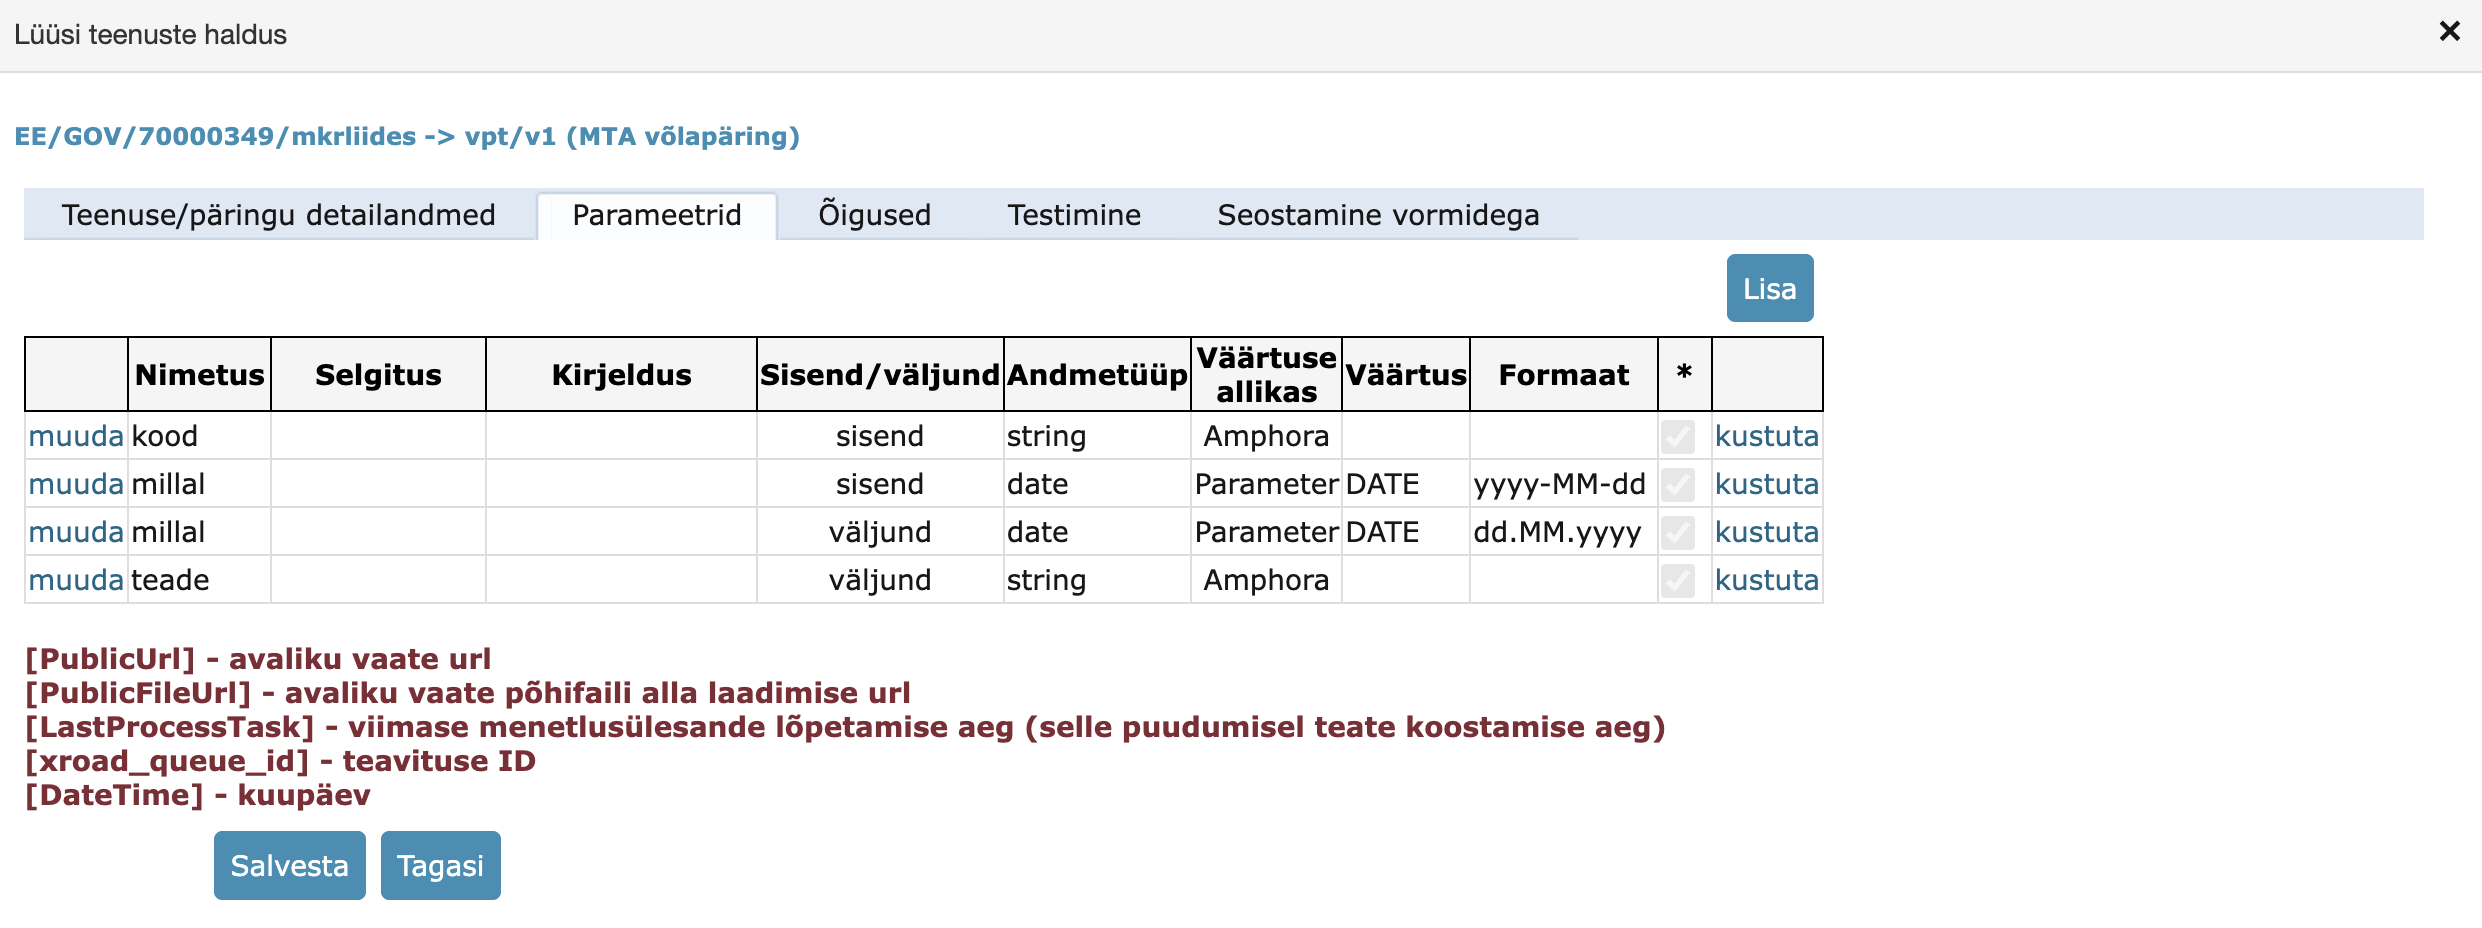The image size is (2482, 928).
Task: Open the Seostamine vormidega tab
Action: point(1378,215)
